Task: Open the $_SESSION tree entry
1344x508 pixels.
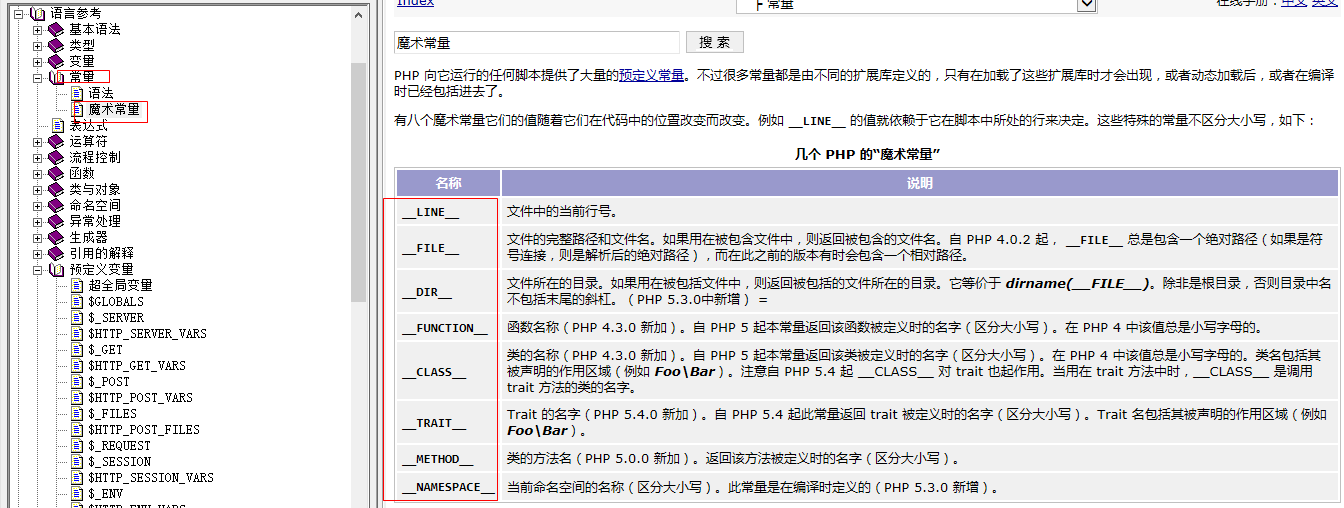Action: point(119,462)
